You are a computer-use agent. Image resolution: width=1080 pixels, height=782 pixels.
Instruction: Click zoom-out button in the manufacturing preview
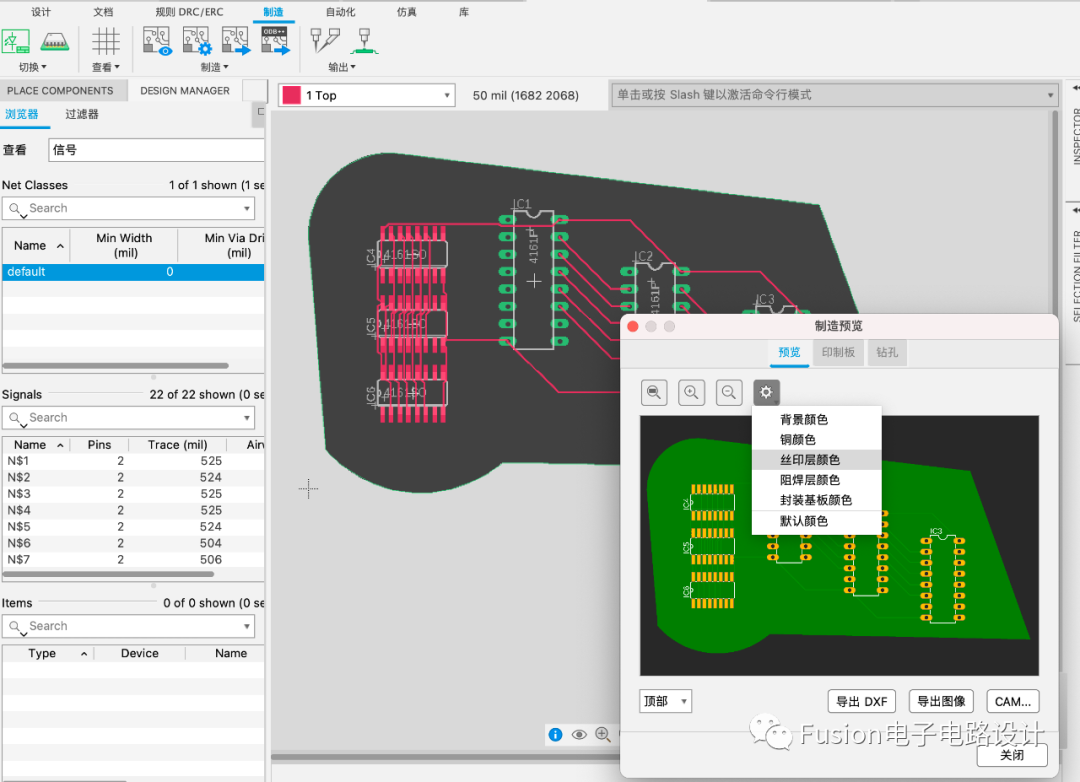coord(729,393)
